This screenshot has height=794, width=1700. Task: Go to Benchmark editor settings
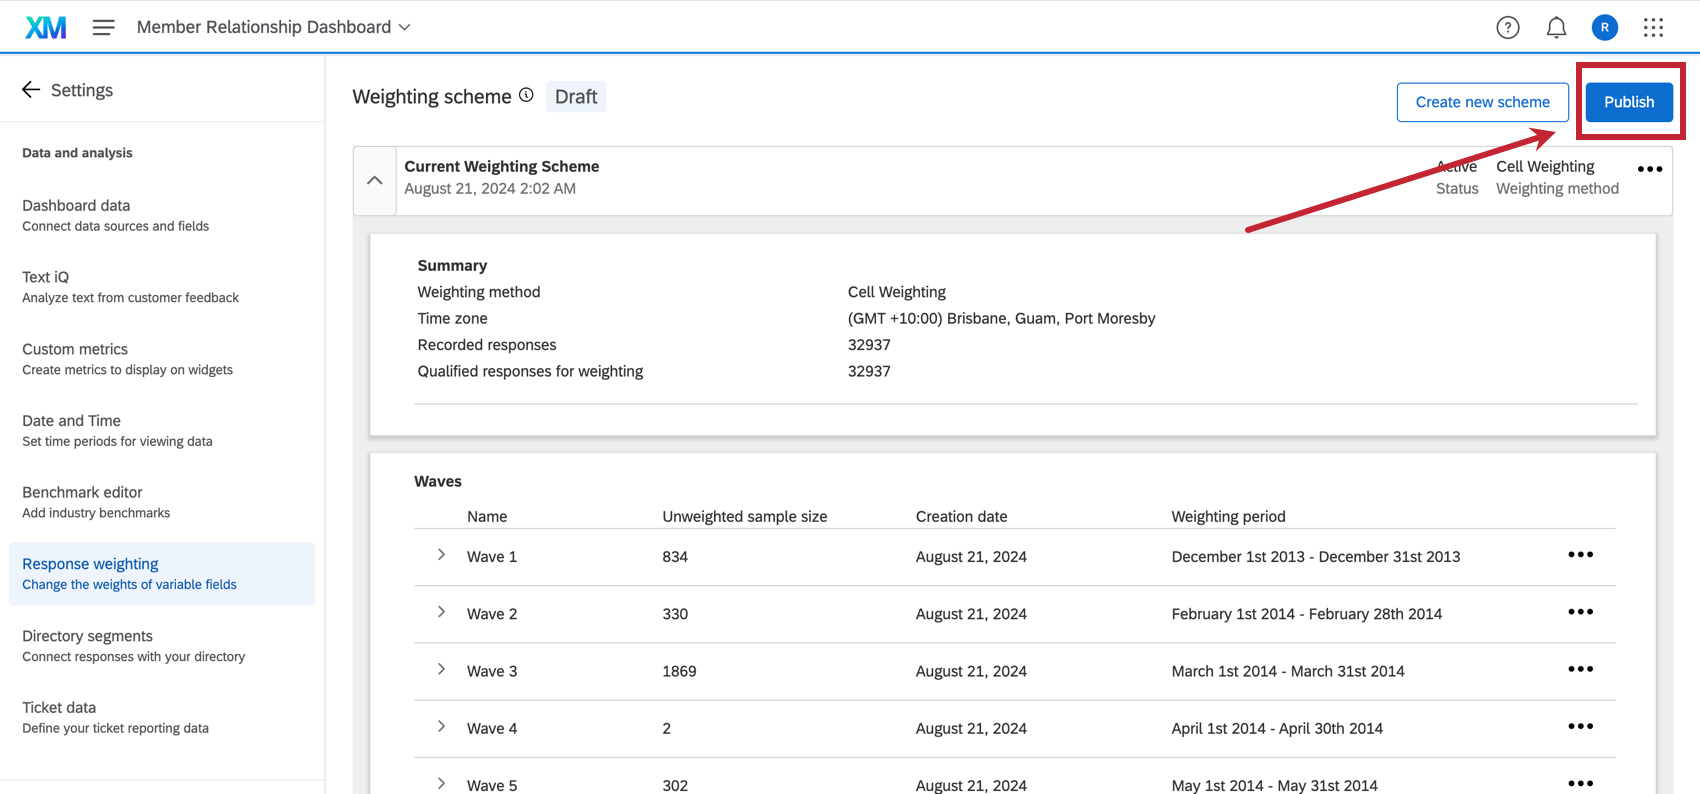[x=82, y=492]
